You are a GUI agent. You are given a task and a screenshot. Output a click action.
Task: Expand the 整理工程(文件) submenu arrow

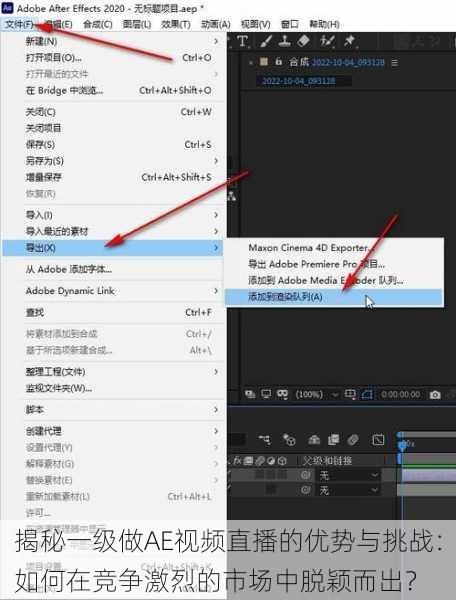[x=216, y=372]
